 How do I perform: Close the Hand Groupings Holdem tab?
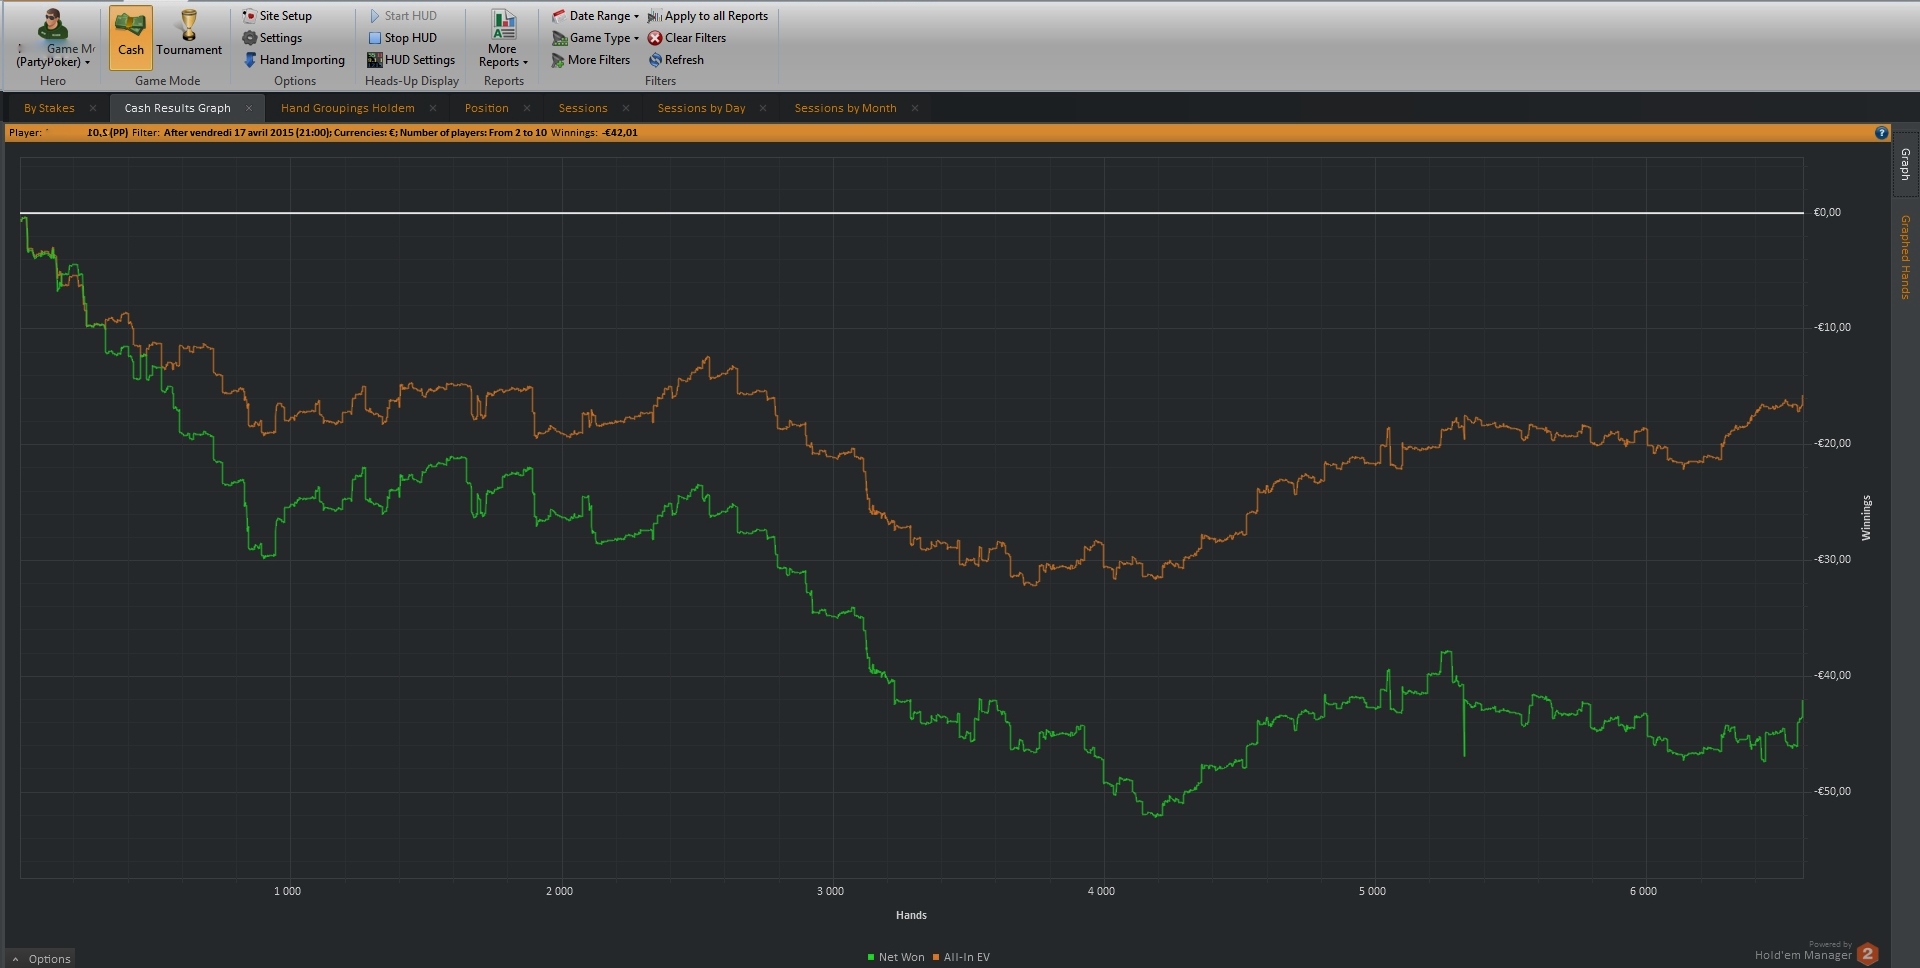click(x=433, y=108)
